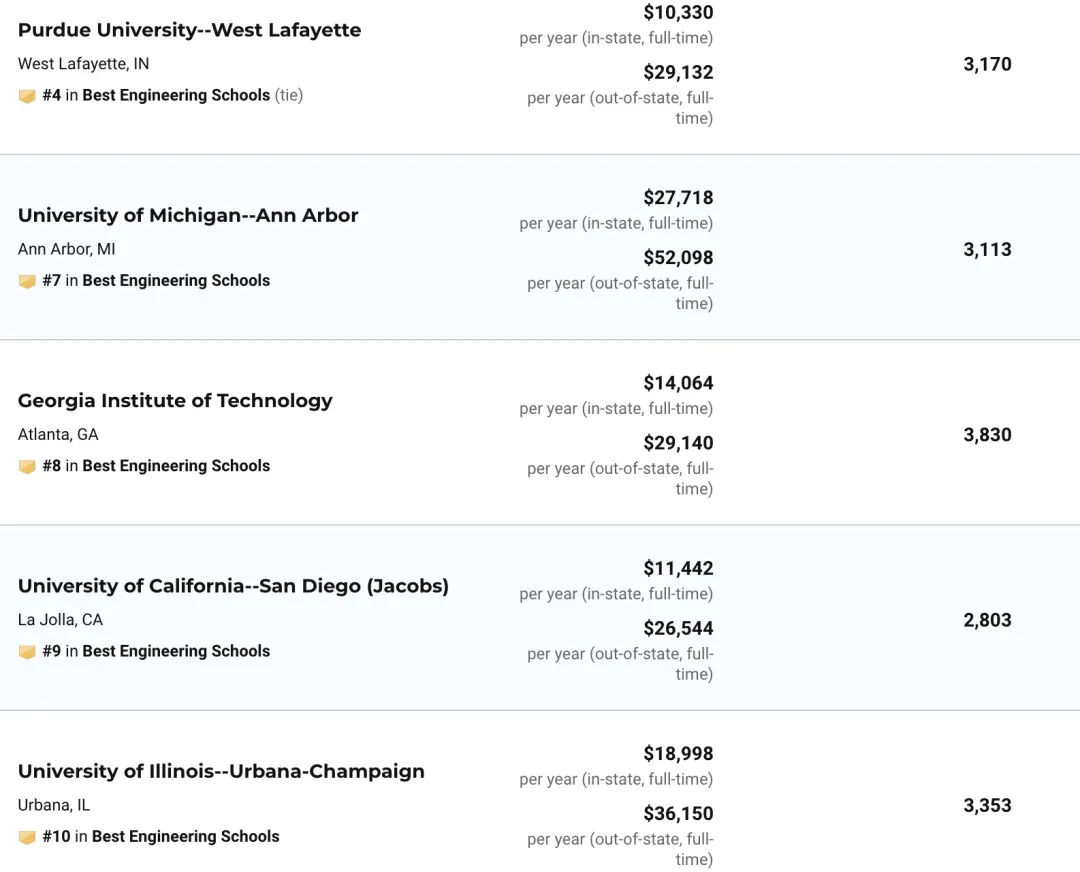Click Illinois enrollment figure 3,353
The height and width of the screenshot is (872, 1080).
click(987, 805)
